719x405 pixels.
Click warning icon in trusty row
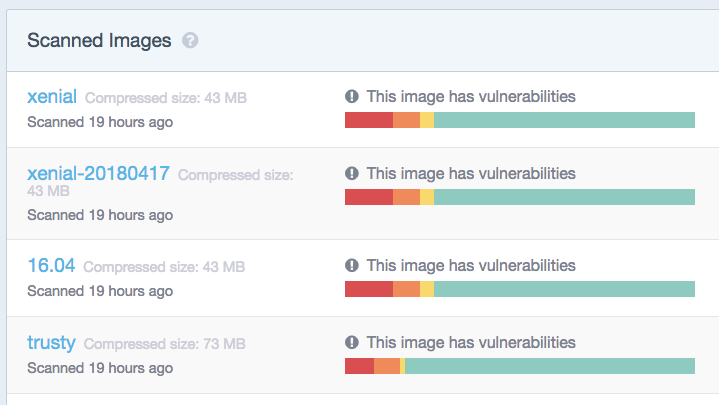352,342
